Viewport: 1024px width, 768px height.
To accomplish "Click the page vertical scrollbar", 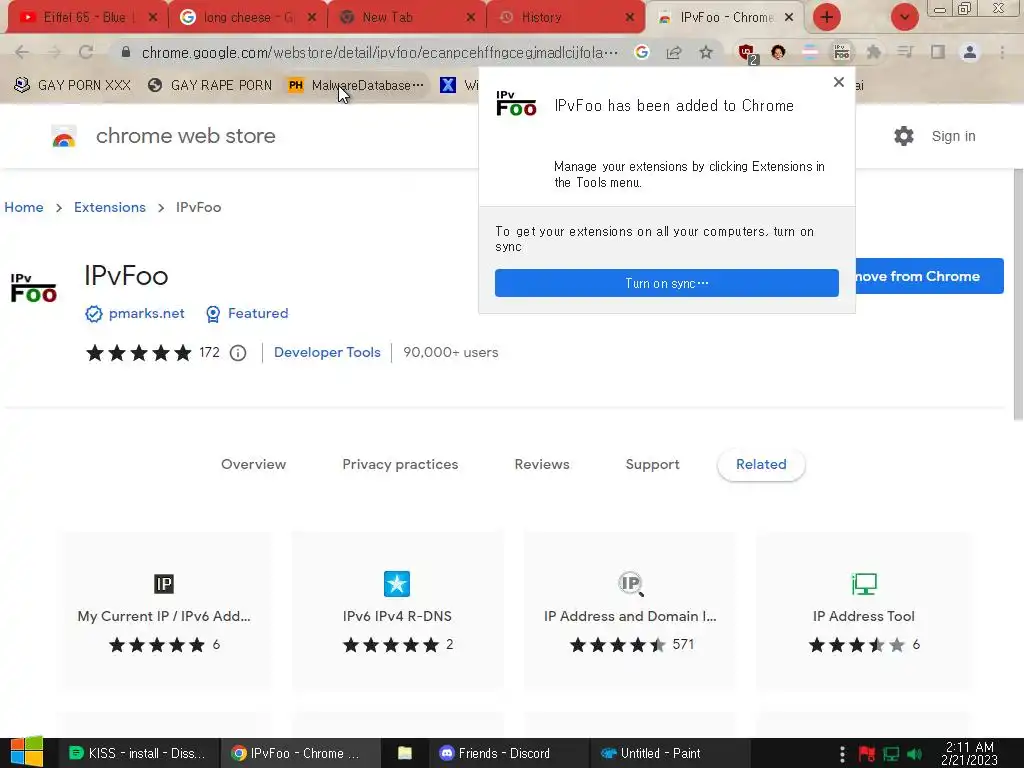I will pos(1017,294).
